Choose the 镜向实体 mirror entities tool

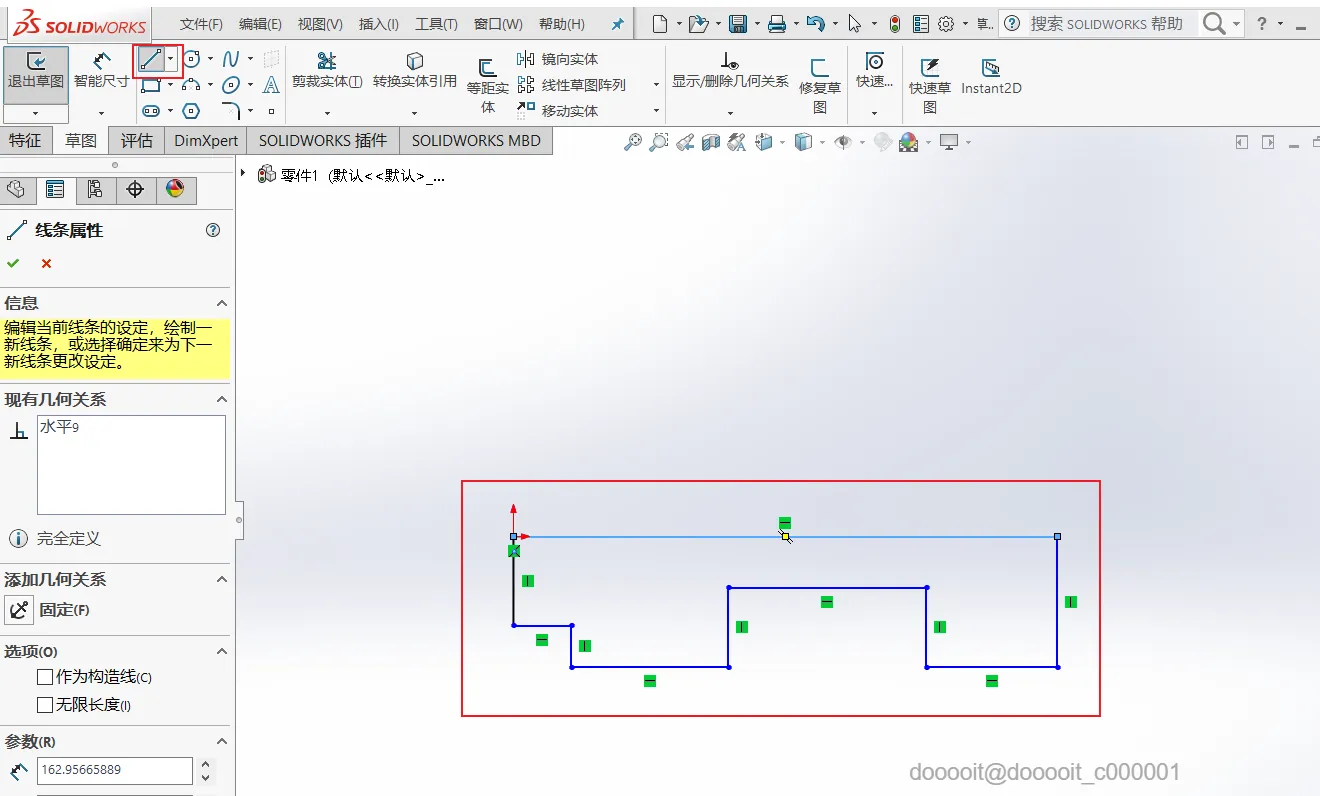click(x=558, y=60)
